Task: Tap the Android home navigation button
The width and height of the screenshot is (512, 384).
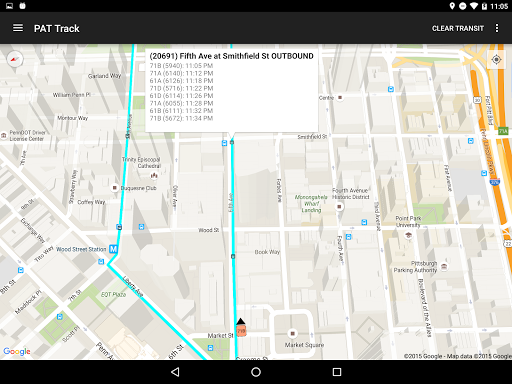Action: [256, 372]
